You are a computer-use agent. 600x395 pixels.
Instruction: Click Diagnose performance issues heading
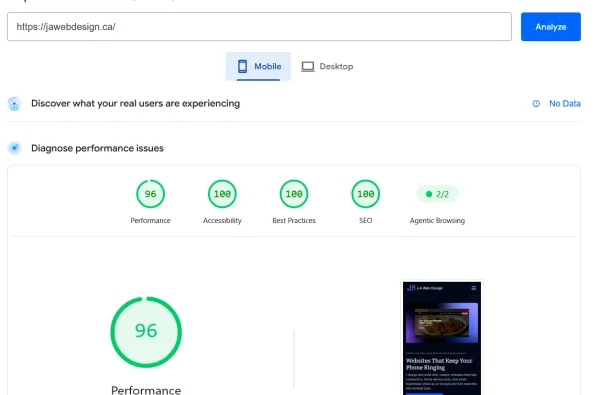tap(97, 148)
